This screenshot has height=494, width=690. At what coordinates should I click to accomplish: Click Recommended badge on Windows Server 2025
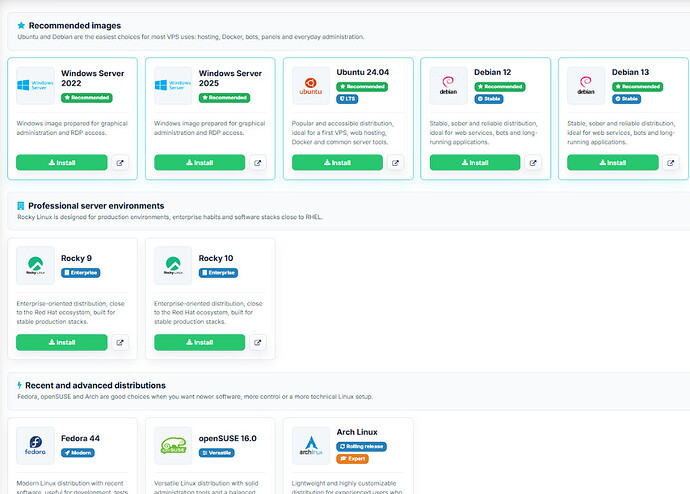[224, 98]
